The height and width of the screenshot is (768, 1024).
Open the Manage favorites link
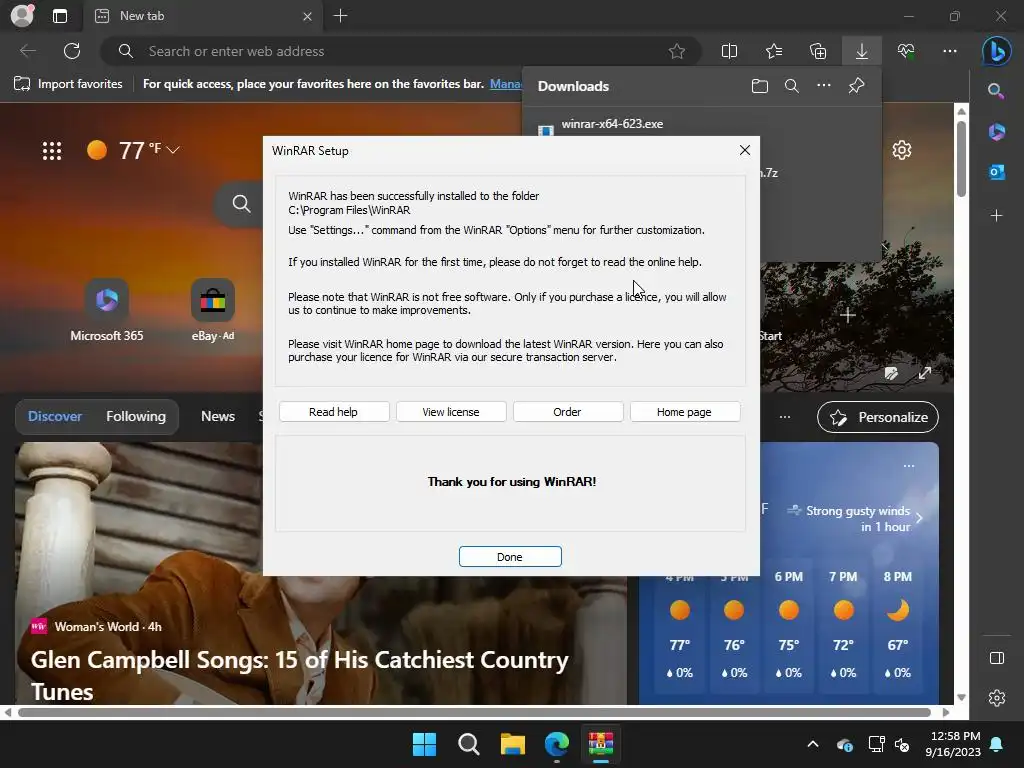pos(505,84)
